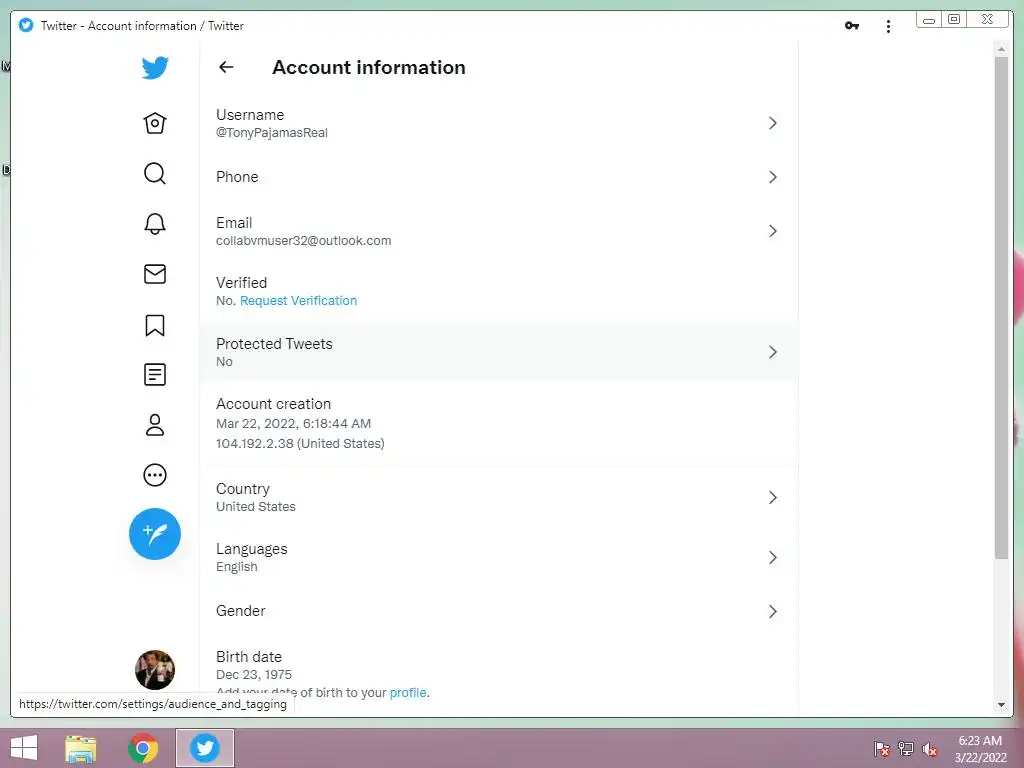Open the Username label

click(x=250, y=115)
